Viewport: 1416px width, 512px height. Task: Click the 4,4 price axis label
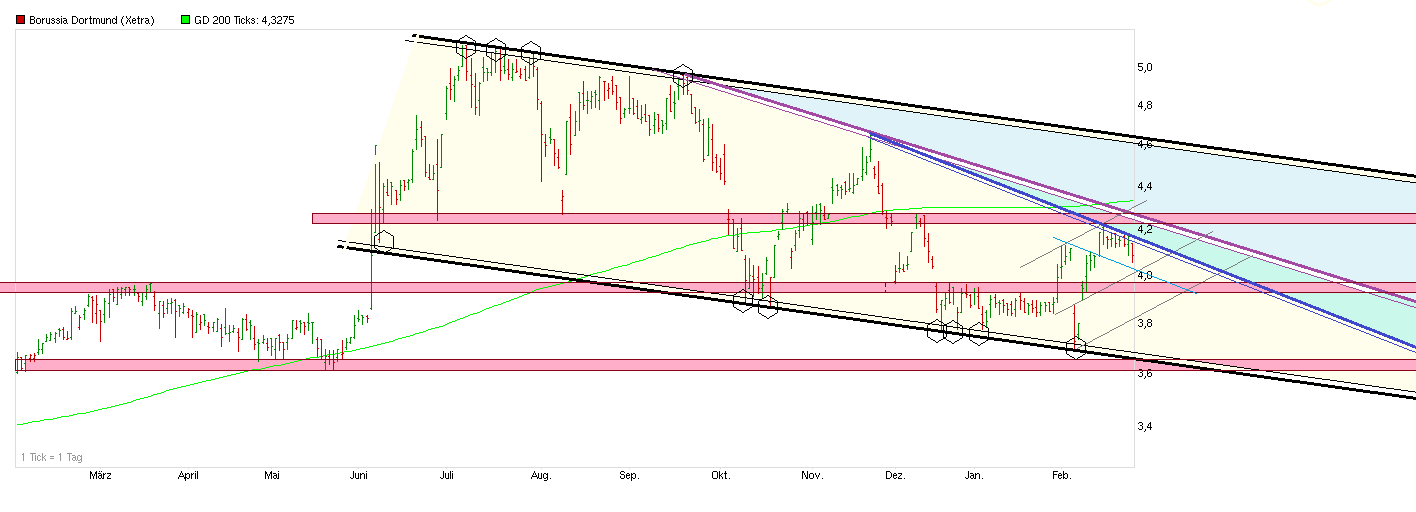tap(1145, 186)
